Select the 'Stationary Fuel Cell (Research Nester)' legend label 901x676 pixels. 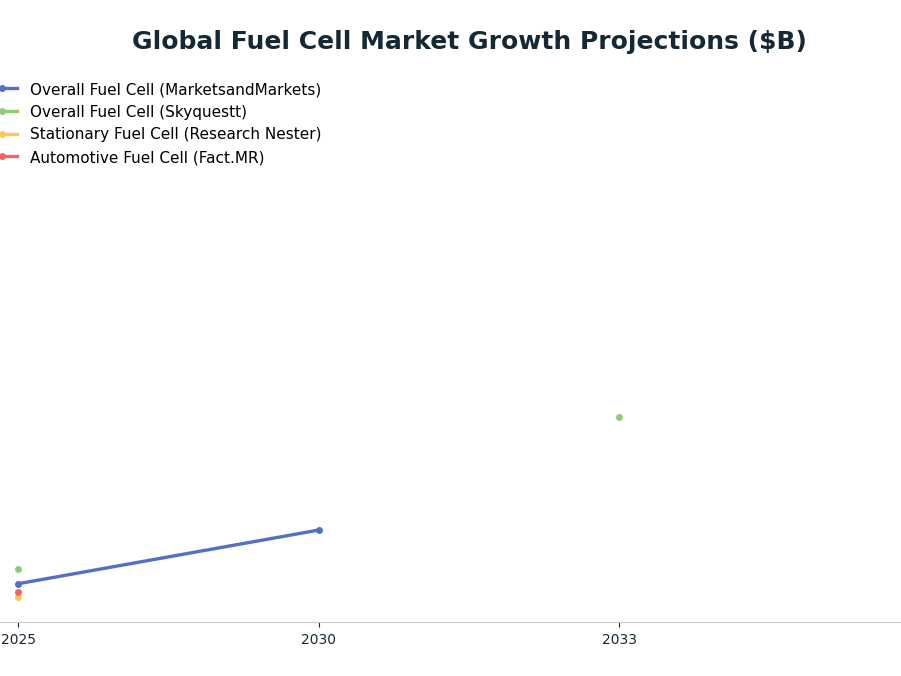175,133
